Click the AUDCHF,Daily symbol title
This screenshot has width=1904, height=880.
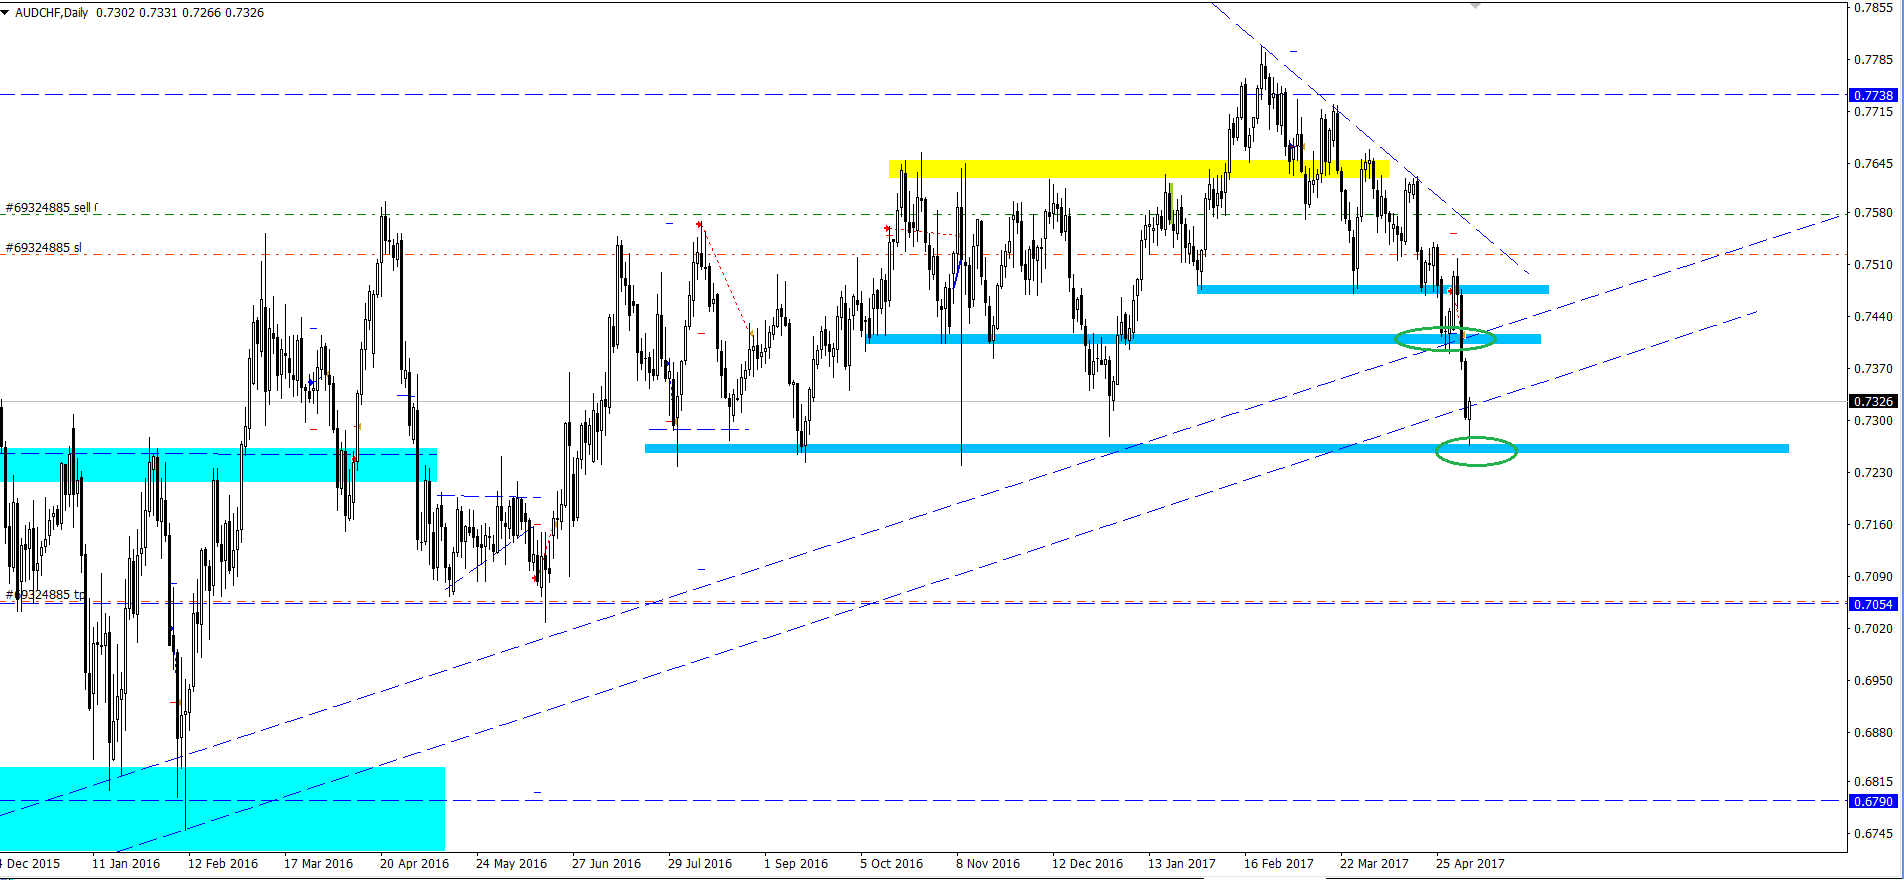pos(52,13)
